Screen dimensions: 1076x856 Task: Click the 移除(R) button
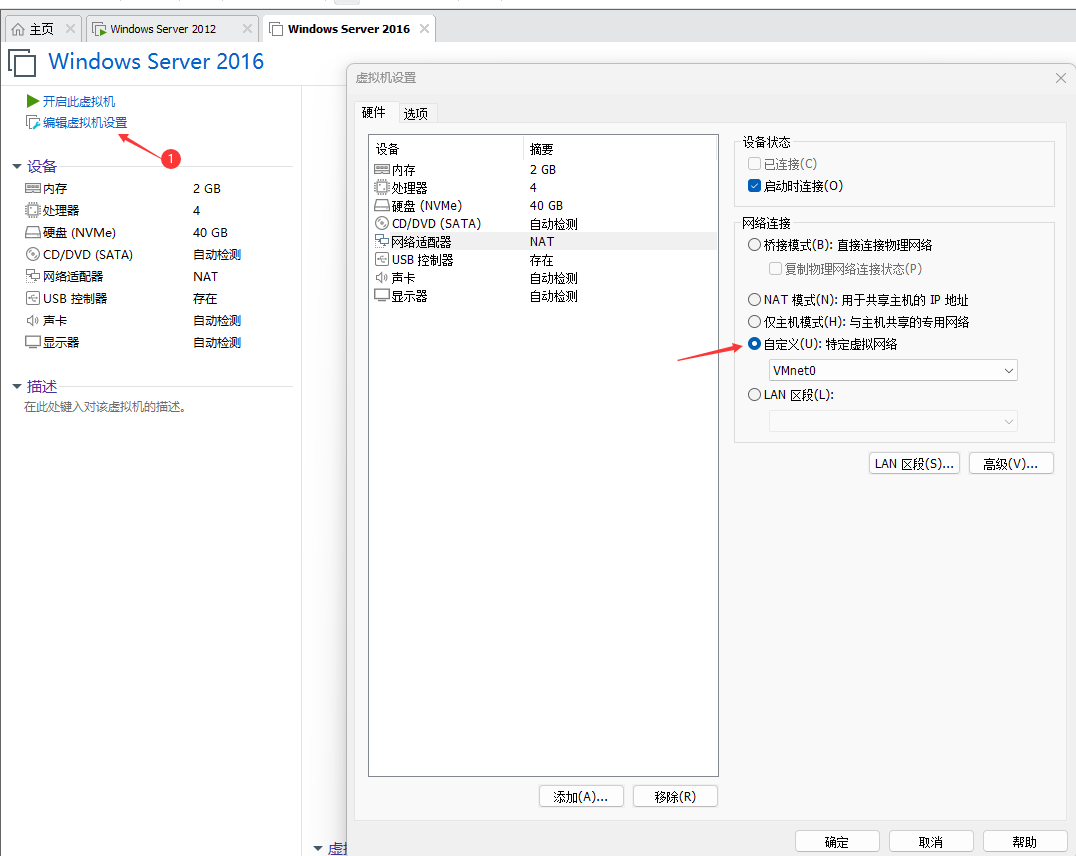click(x=675, y=796)
